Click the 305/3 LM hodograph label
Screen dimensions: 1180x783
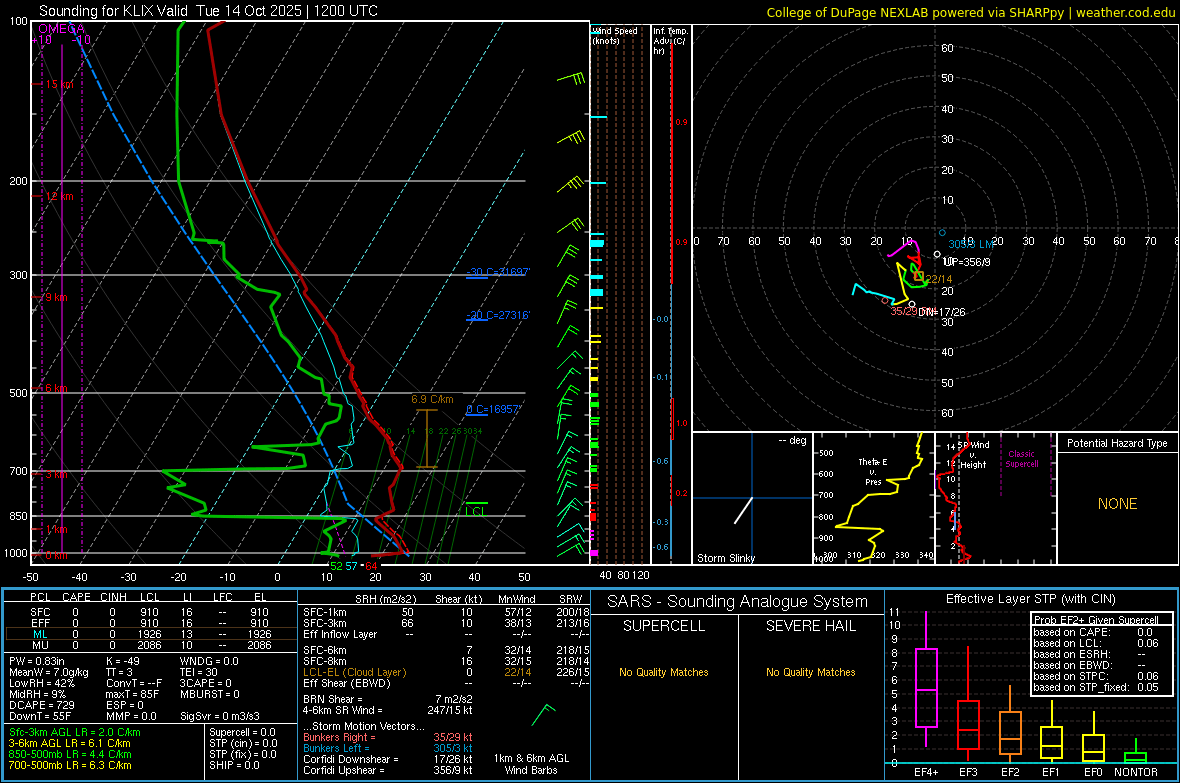(971, 244)
